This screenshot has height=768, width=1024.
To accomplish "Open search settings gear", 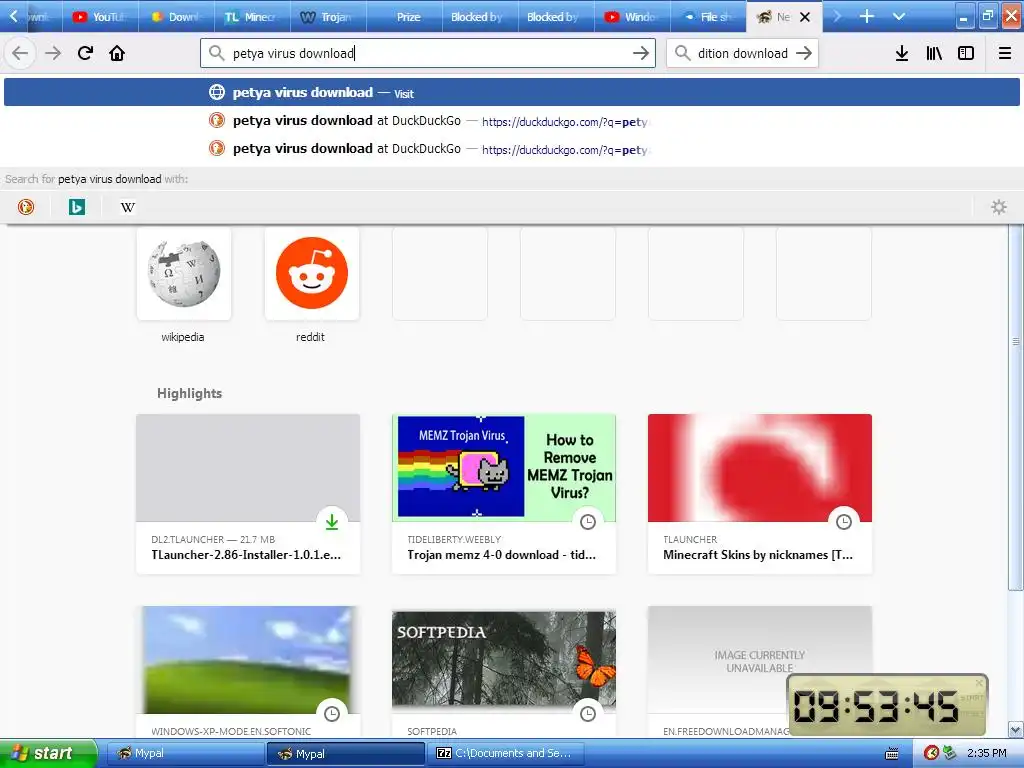I will 999,208.
